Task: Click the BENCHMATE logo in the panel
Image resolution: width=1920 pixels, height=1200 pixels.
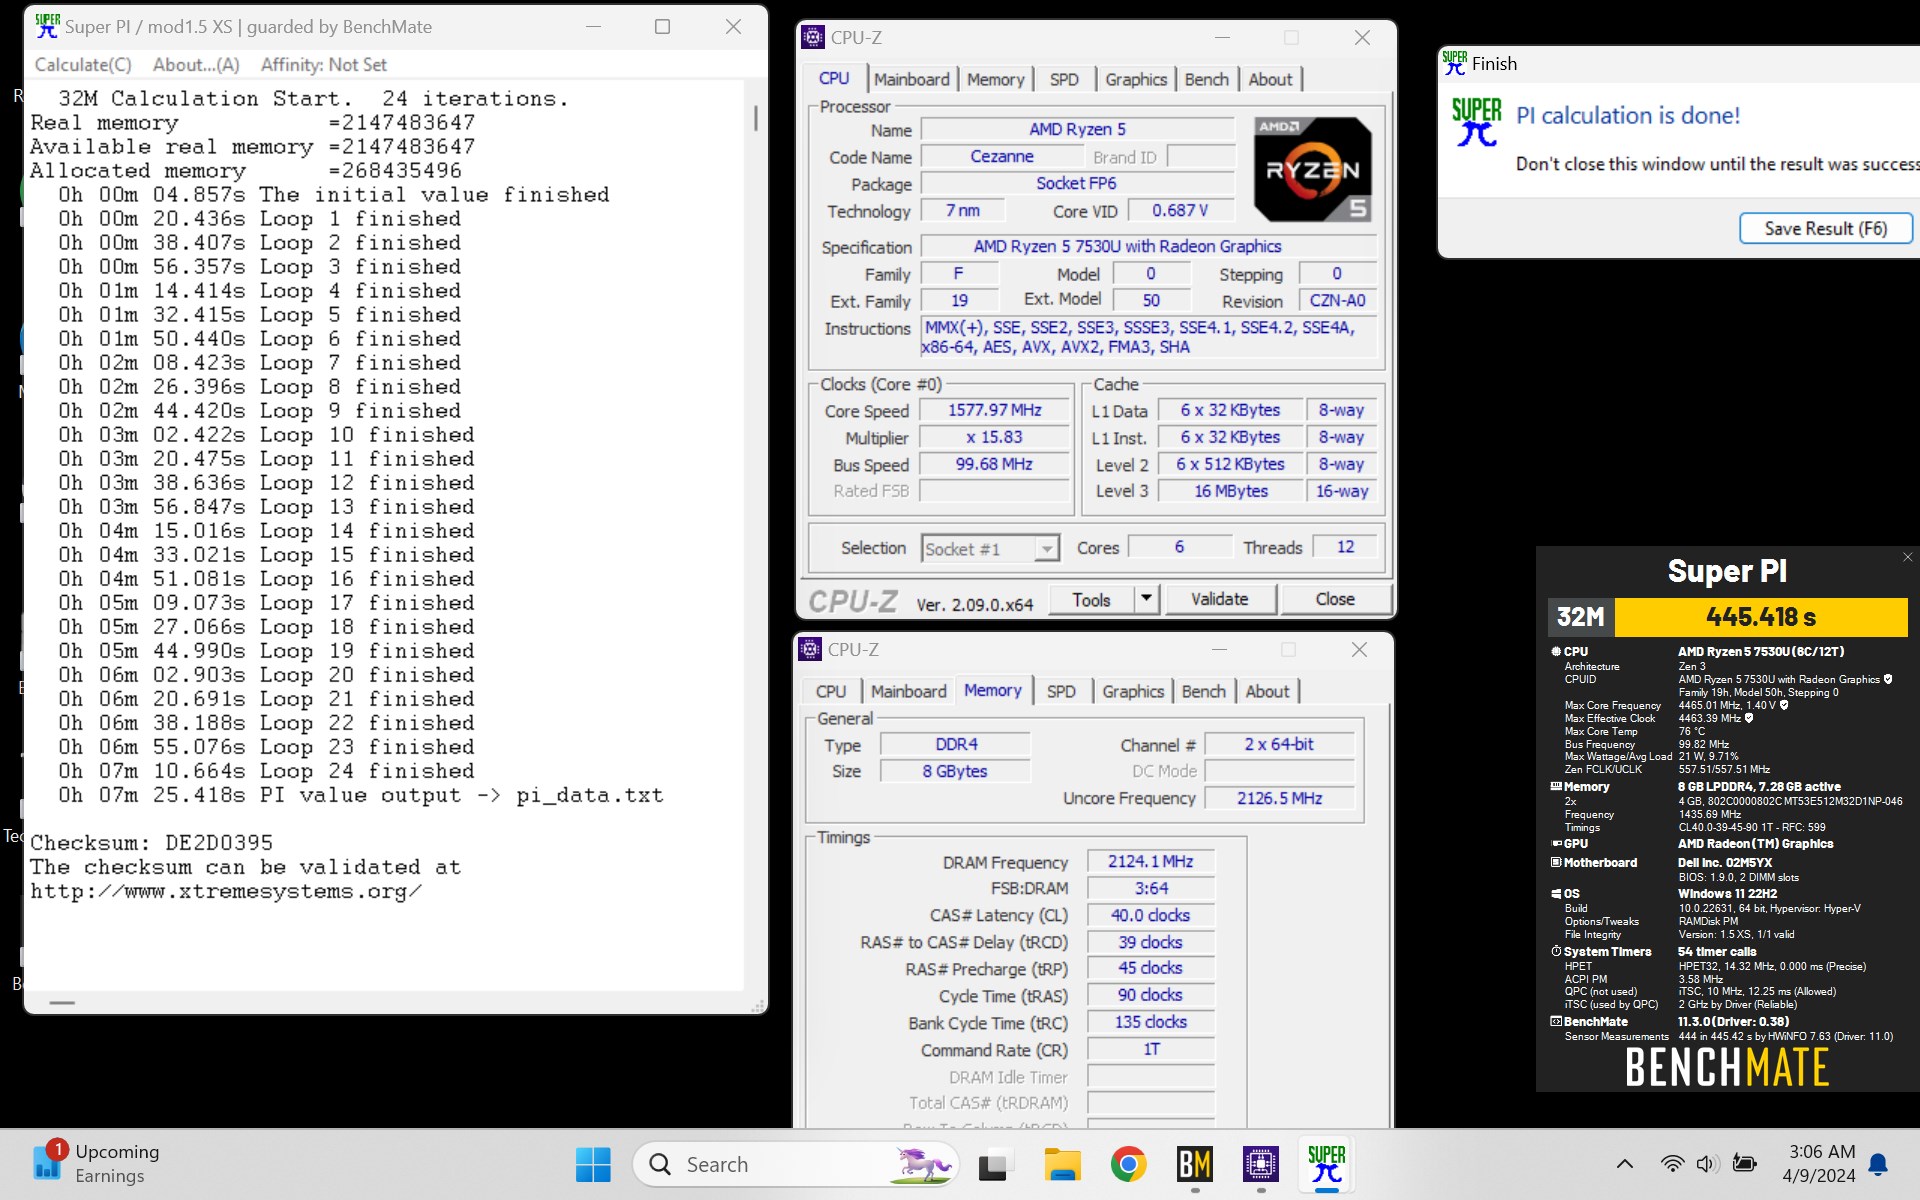Action: (1727, 1067)
